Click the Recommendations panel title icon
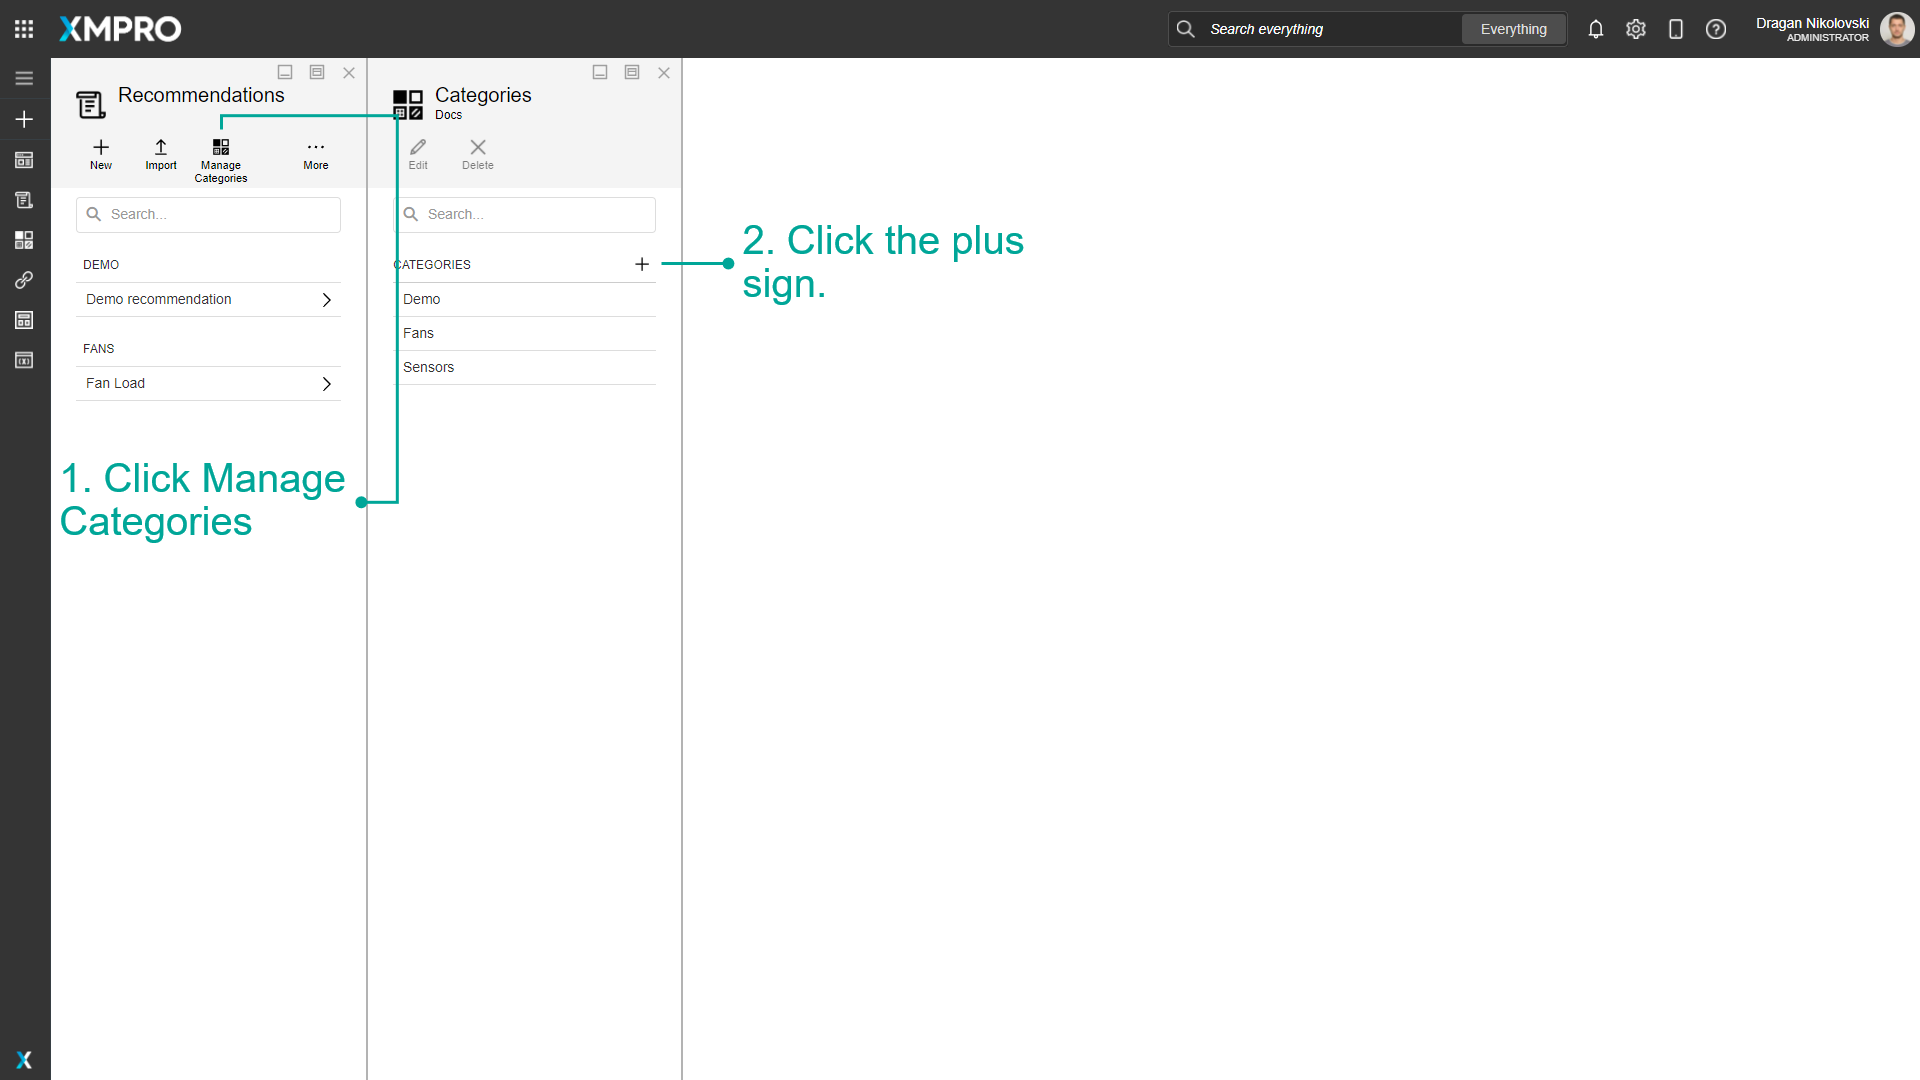Viewport: 1920px width, 1080px height. [x=91, y=104]
